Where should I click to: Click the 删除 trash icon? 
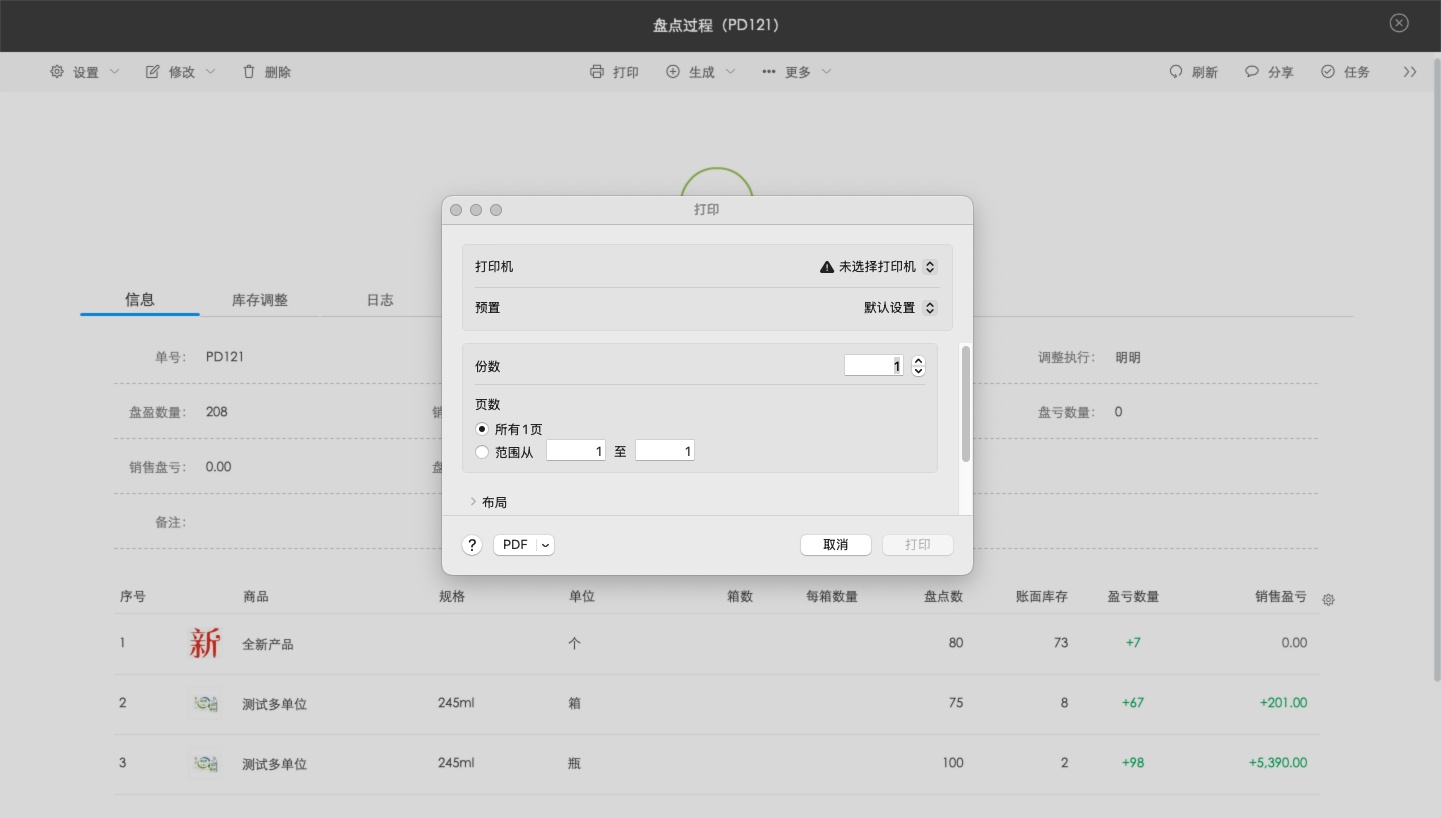[x=247, y=71]
